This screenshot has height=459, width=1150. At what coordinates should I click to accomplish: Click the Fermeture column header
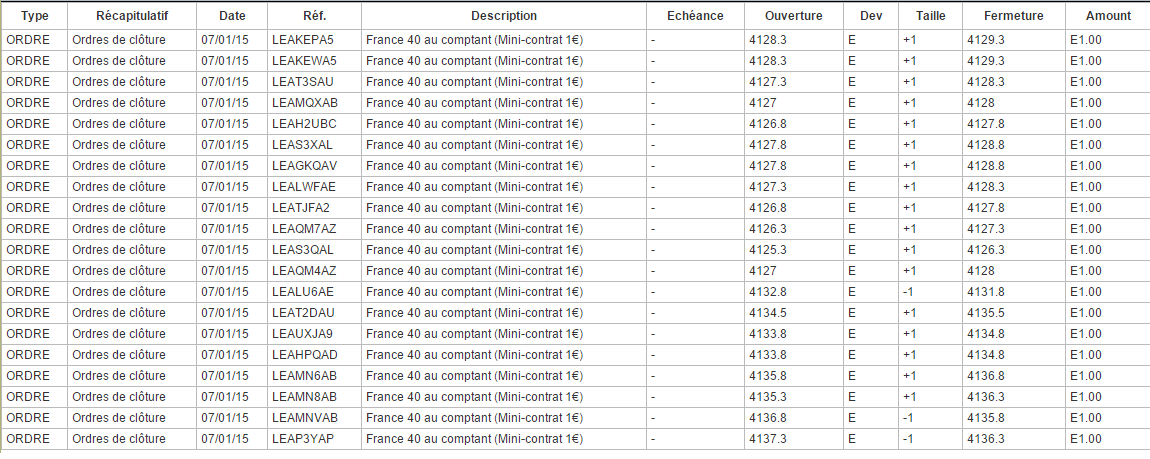[1013, 16]
